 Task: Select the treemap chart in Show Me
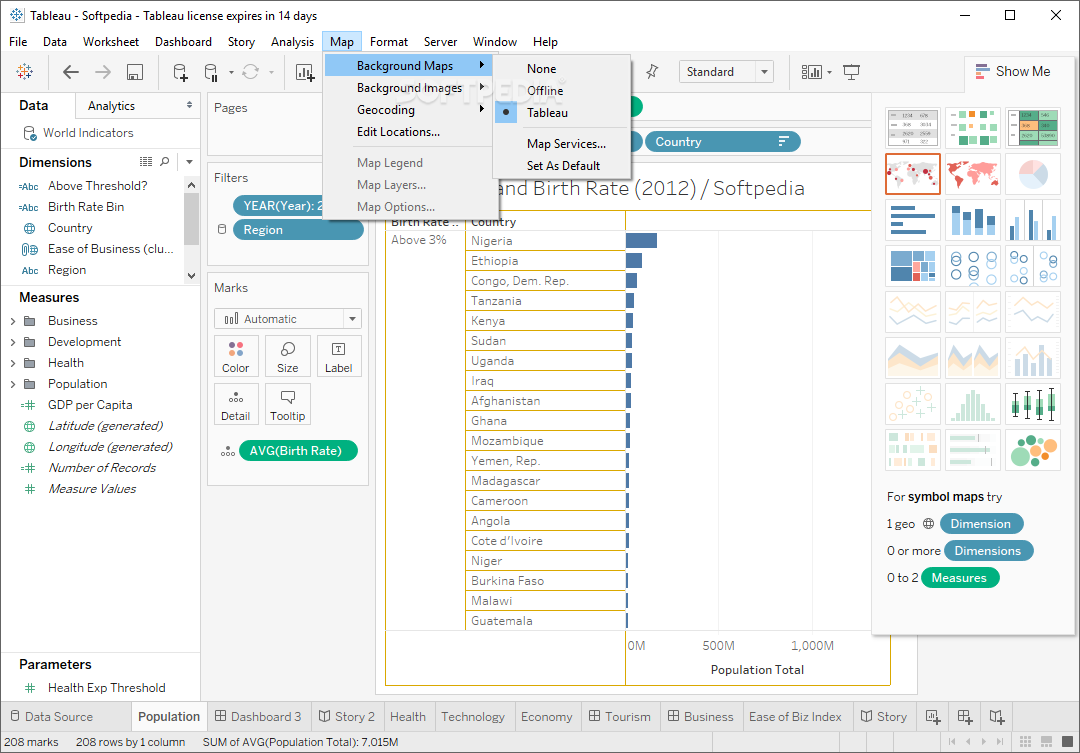pyautogui.click(x=913, y=266)
